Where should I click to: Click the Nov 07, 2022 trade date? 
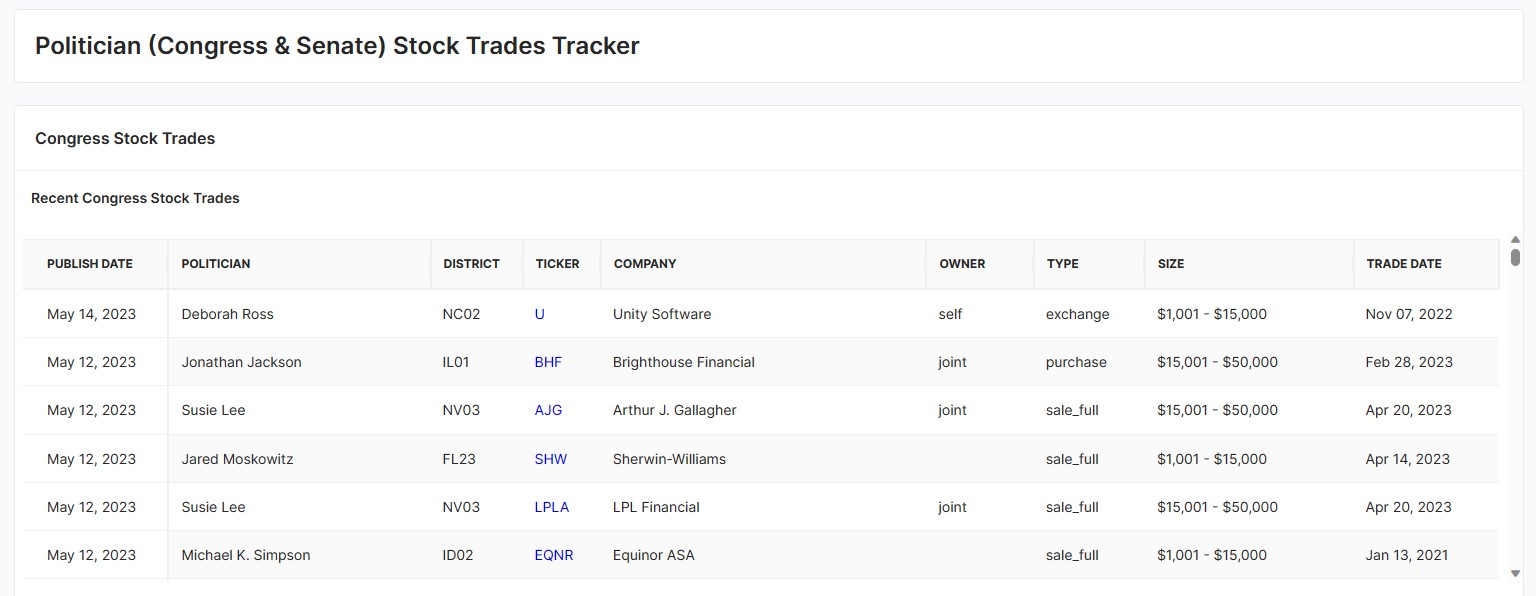(1409, 314)
